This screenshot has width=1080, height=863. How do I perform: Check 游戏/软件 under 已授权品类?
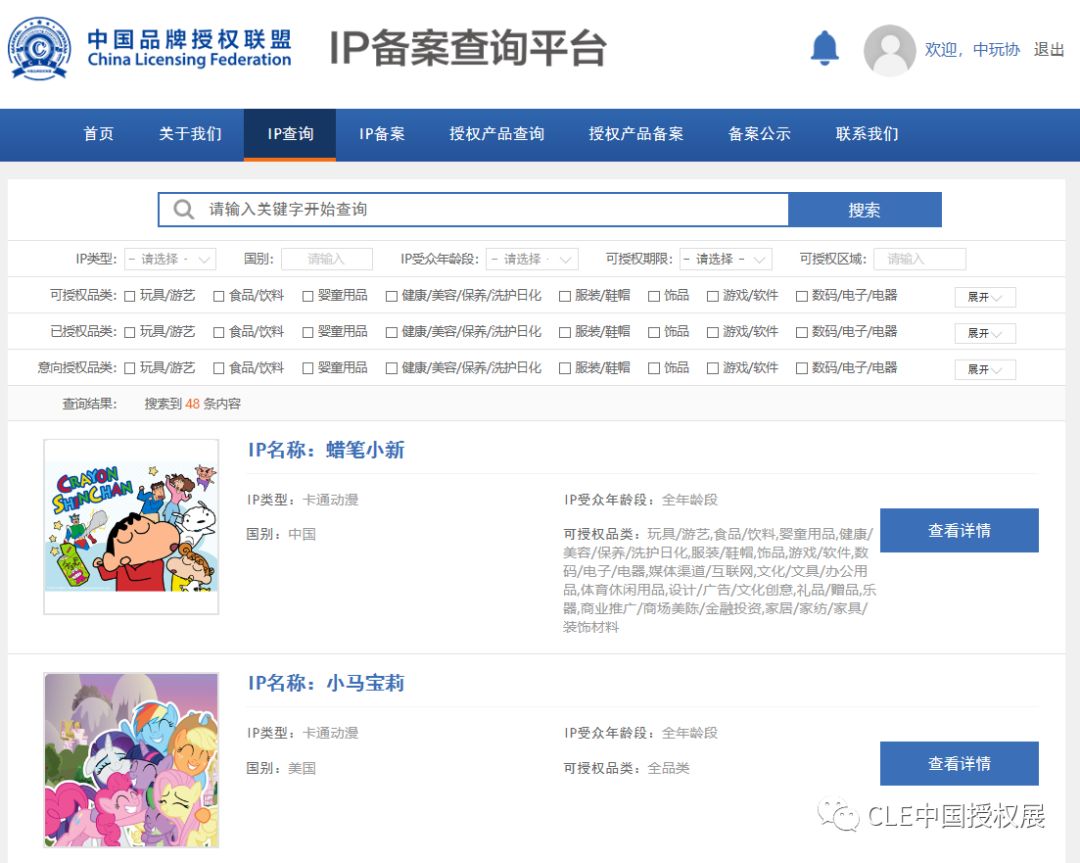click(713, 332)
